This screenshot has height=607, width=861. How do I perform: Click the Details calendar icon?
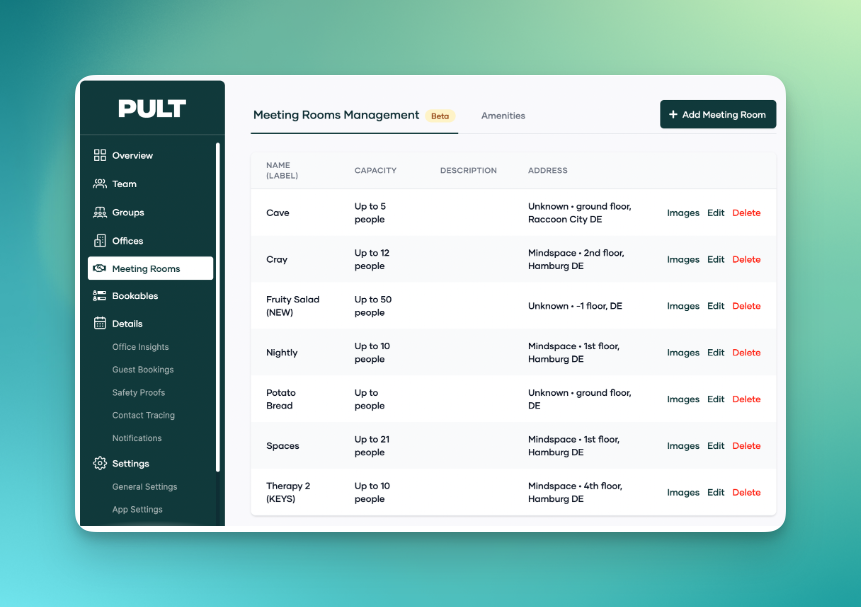[x=99, y=323]
